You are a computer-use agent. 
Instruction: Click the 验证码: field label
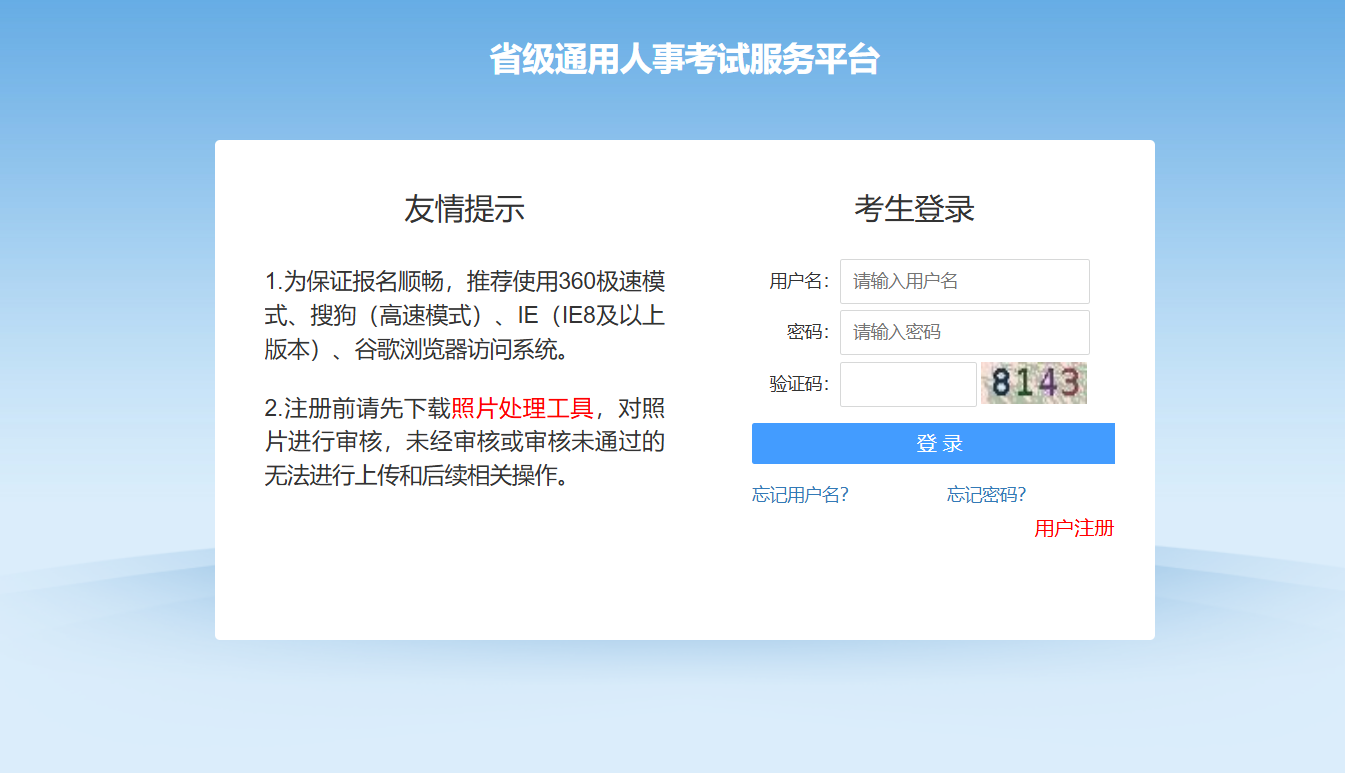pyautogui.click(x=798, y=384)
